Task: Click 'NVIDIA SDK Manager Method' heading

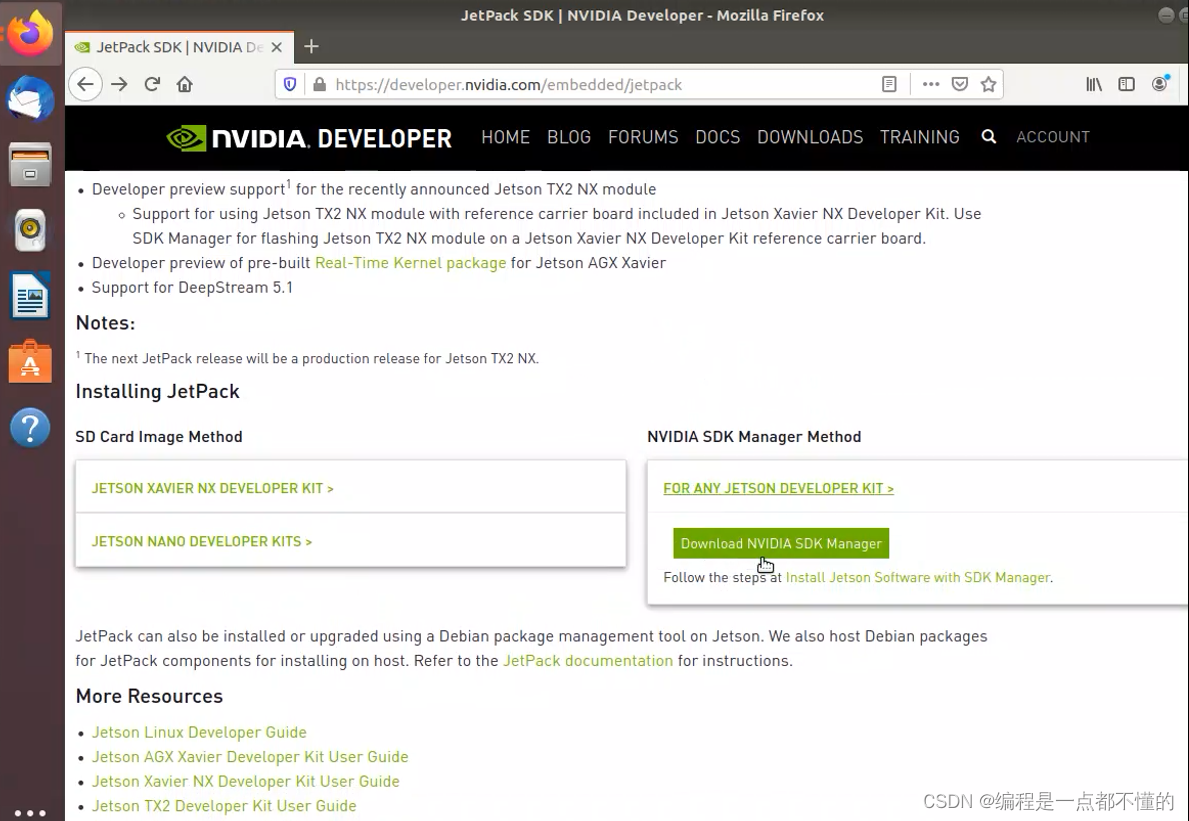Action: 754,437
